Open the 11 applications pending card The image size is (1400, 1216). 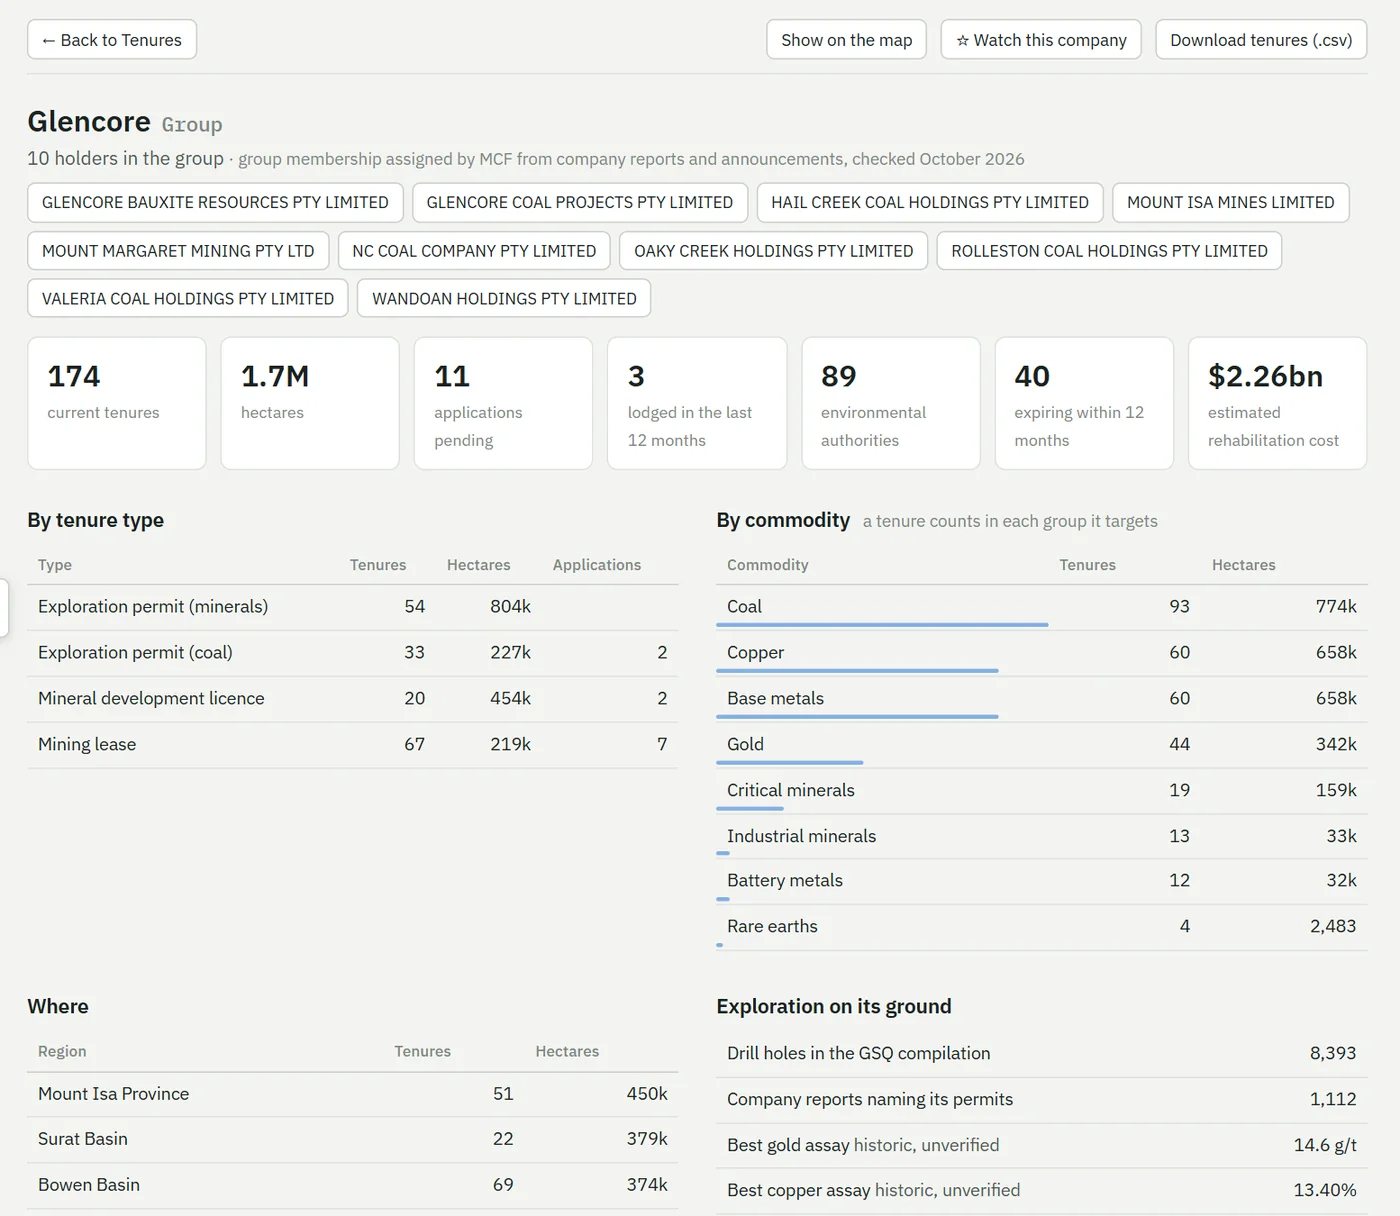point(503,403)
